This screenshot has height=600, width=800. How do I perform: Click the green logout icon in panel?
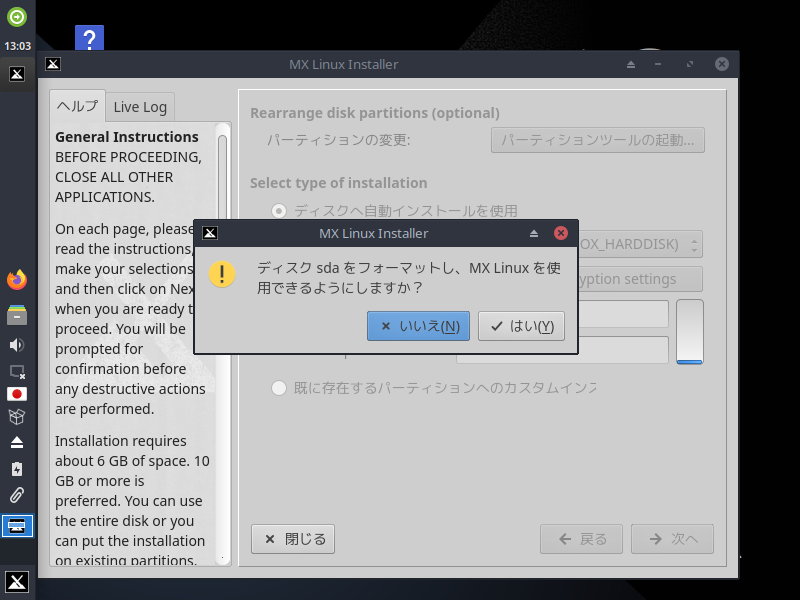point(17,17)
